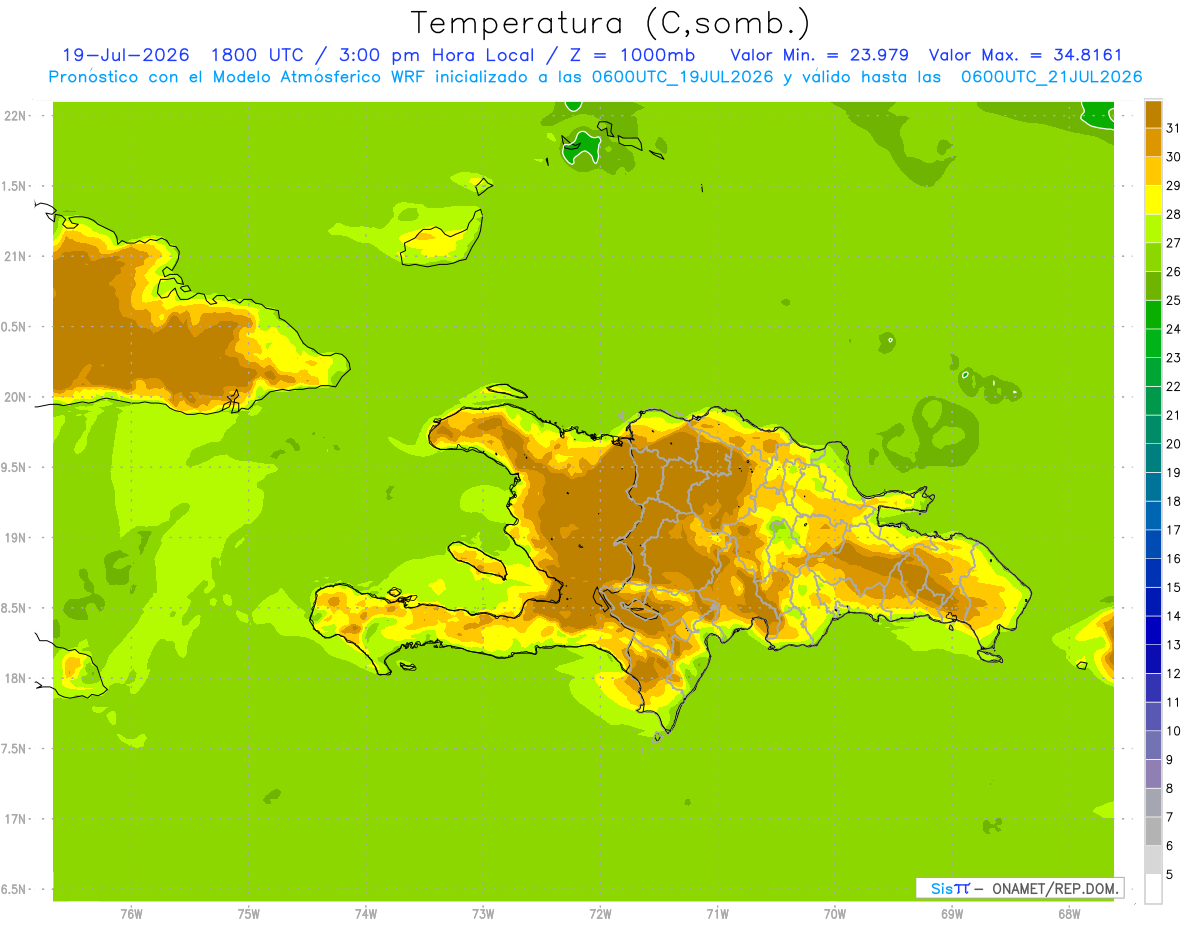Pick the purple legend swatch between 8 and 9

tap(1153, 774)
